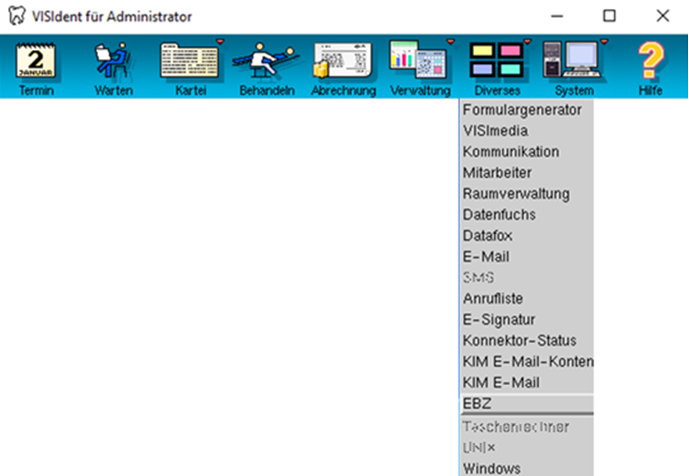Click the highlighted EBZ menu entry
The image size is (689, 476).
(x=526, y=403)
